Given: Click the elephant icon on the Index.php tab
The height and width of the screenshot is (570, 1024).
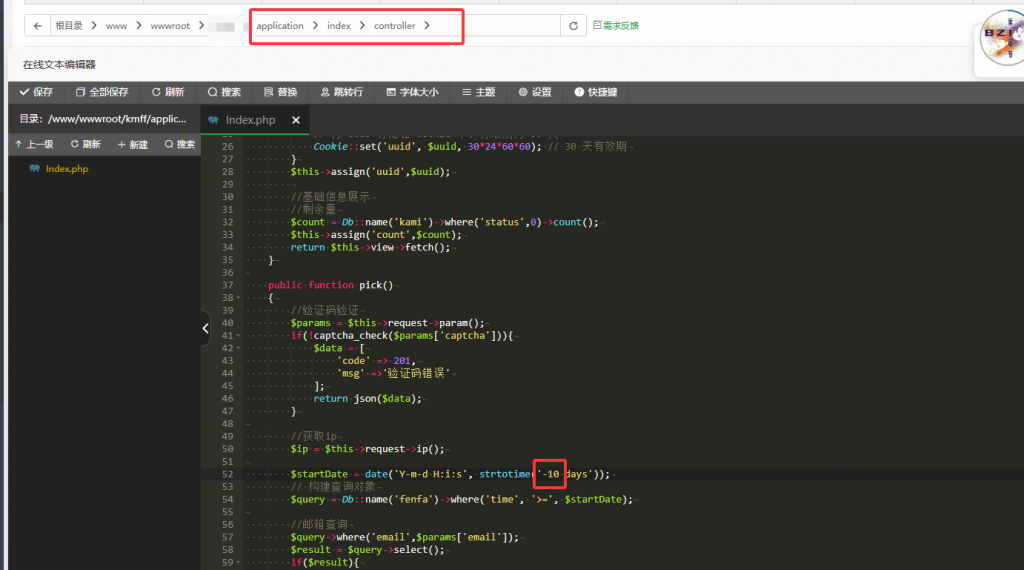Looking at the screenshot, I should click(213, 120).
